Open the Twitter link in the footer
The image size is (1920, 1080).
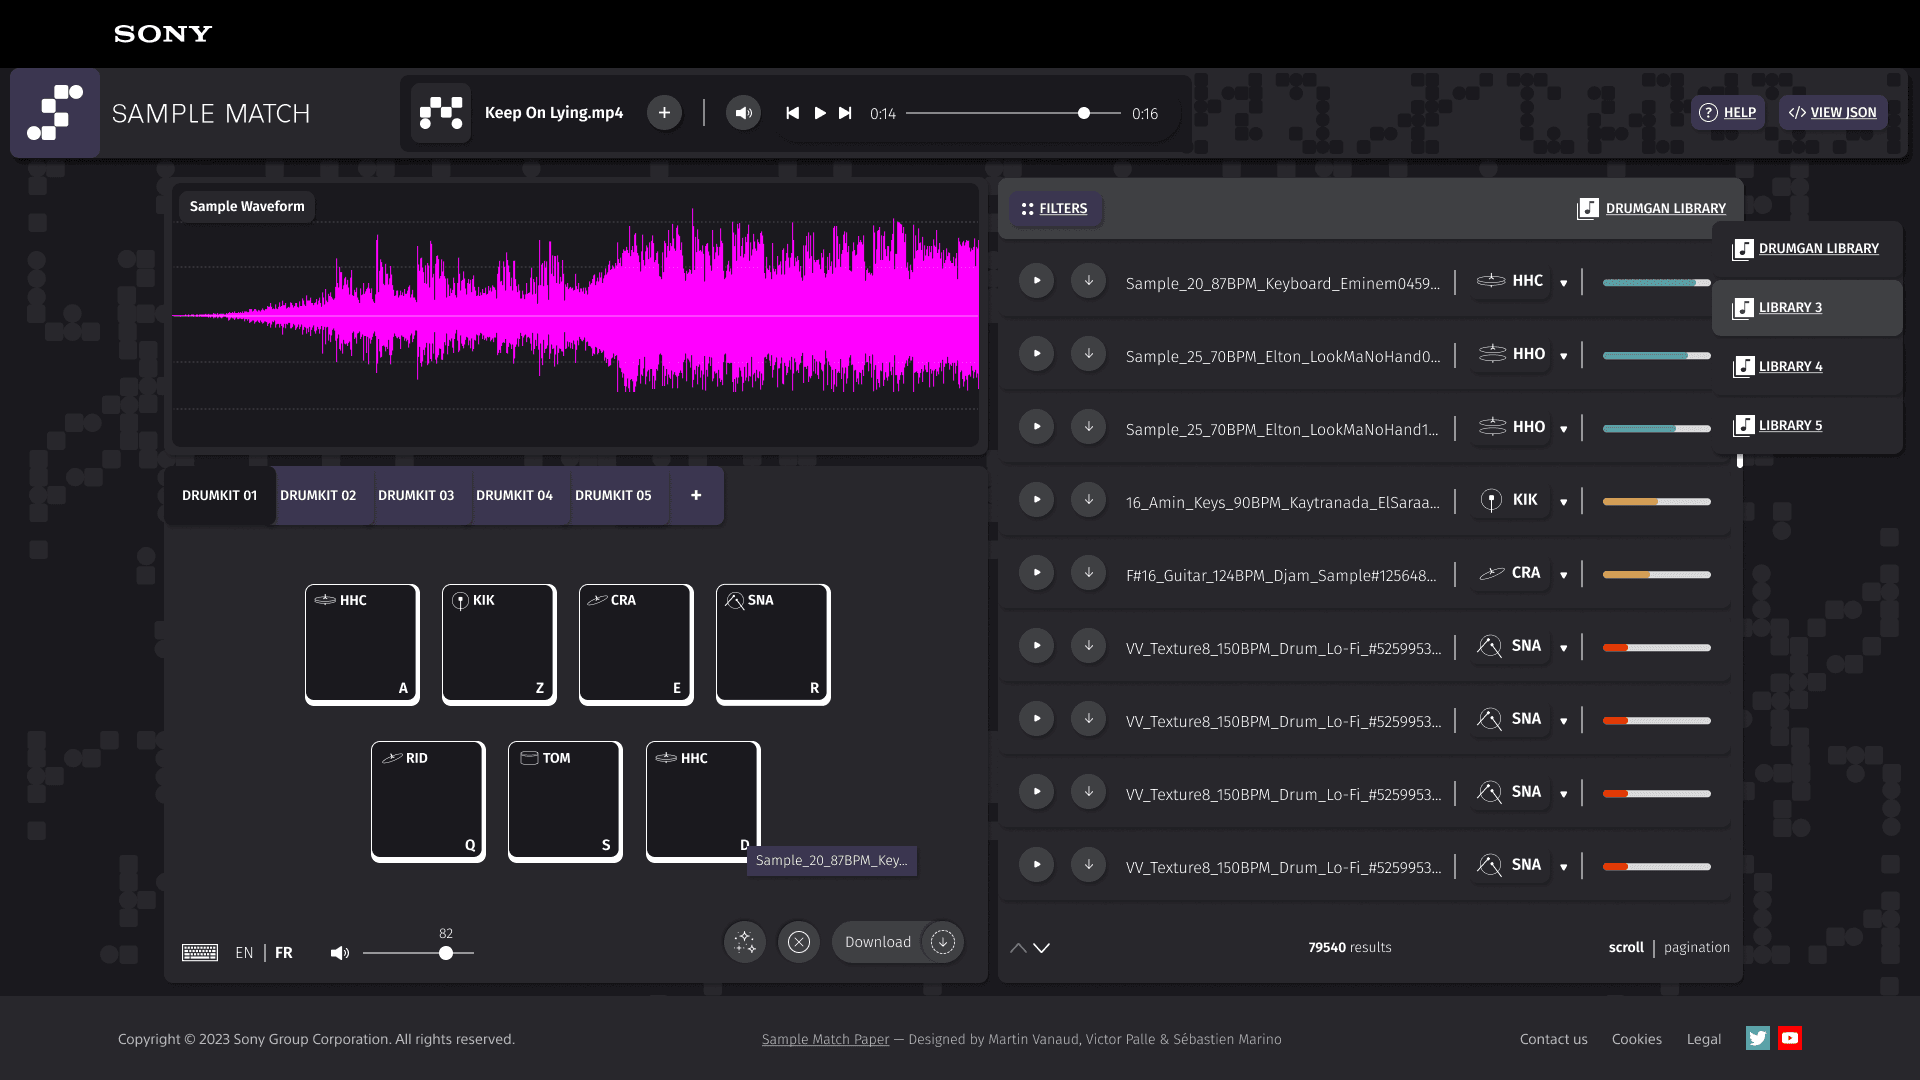pos(1757,1038)
